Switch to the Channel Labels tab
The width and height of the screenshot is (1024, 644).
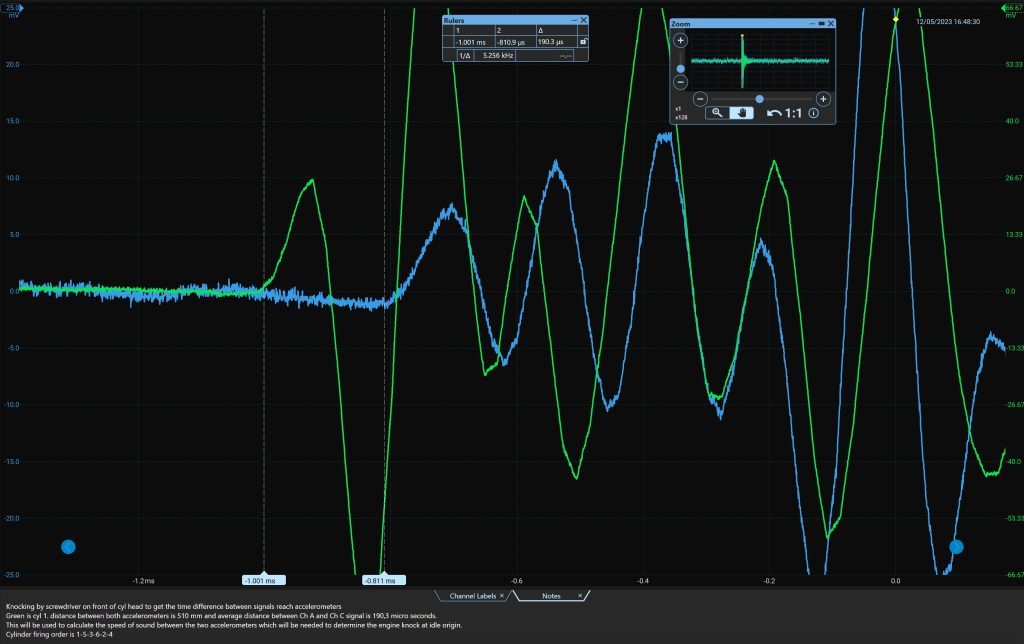[472, 596]
